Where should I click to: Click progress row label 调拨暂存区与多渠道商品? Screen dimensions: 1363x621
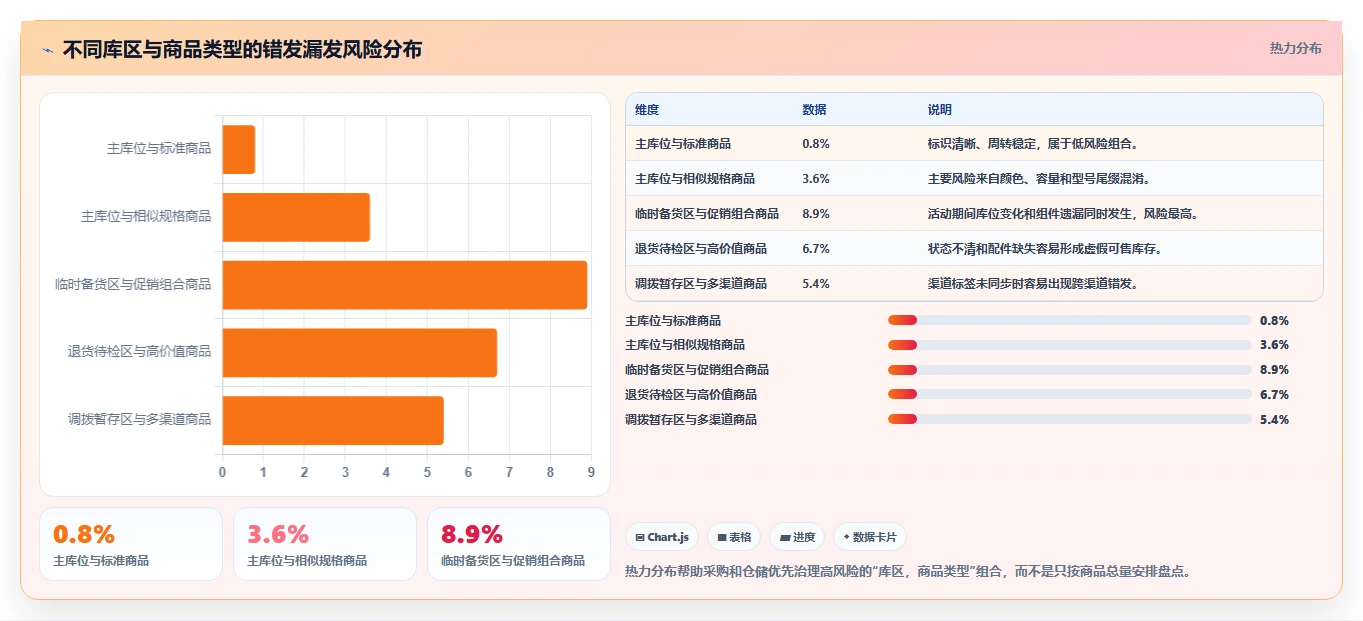coord(691,420)
